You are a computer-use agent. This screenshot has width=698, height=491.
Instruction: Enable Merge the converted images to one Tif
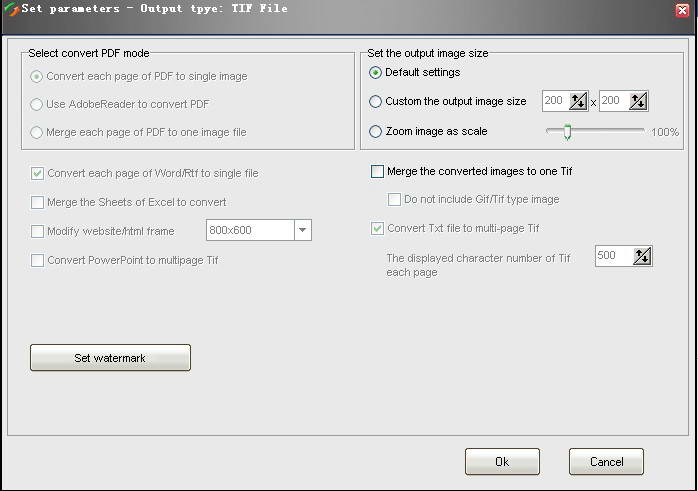click(377, 172)
